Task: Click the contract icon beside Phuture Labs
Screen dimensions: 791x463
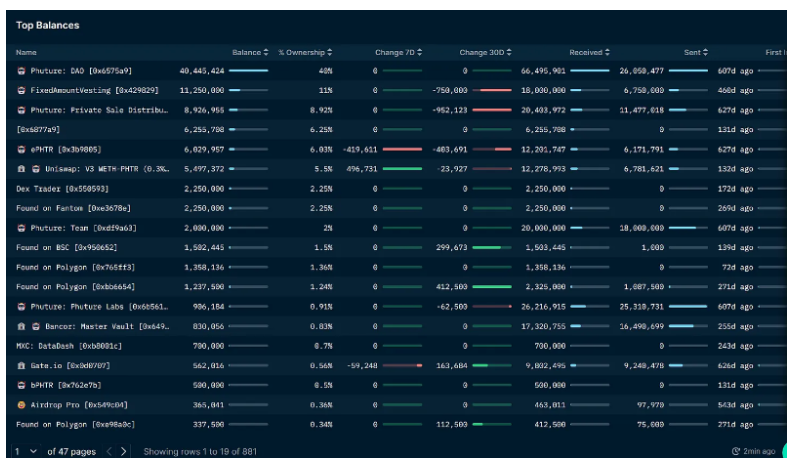Action: (x=21, y=307)
